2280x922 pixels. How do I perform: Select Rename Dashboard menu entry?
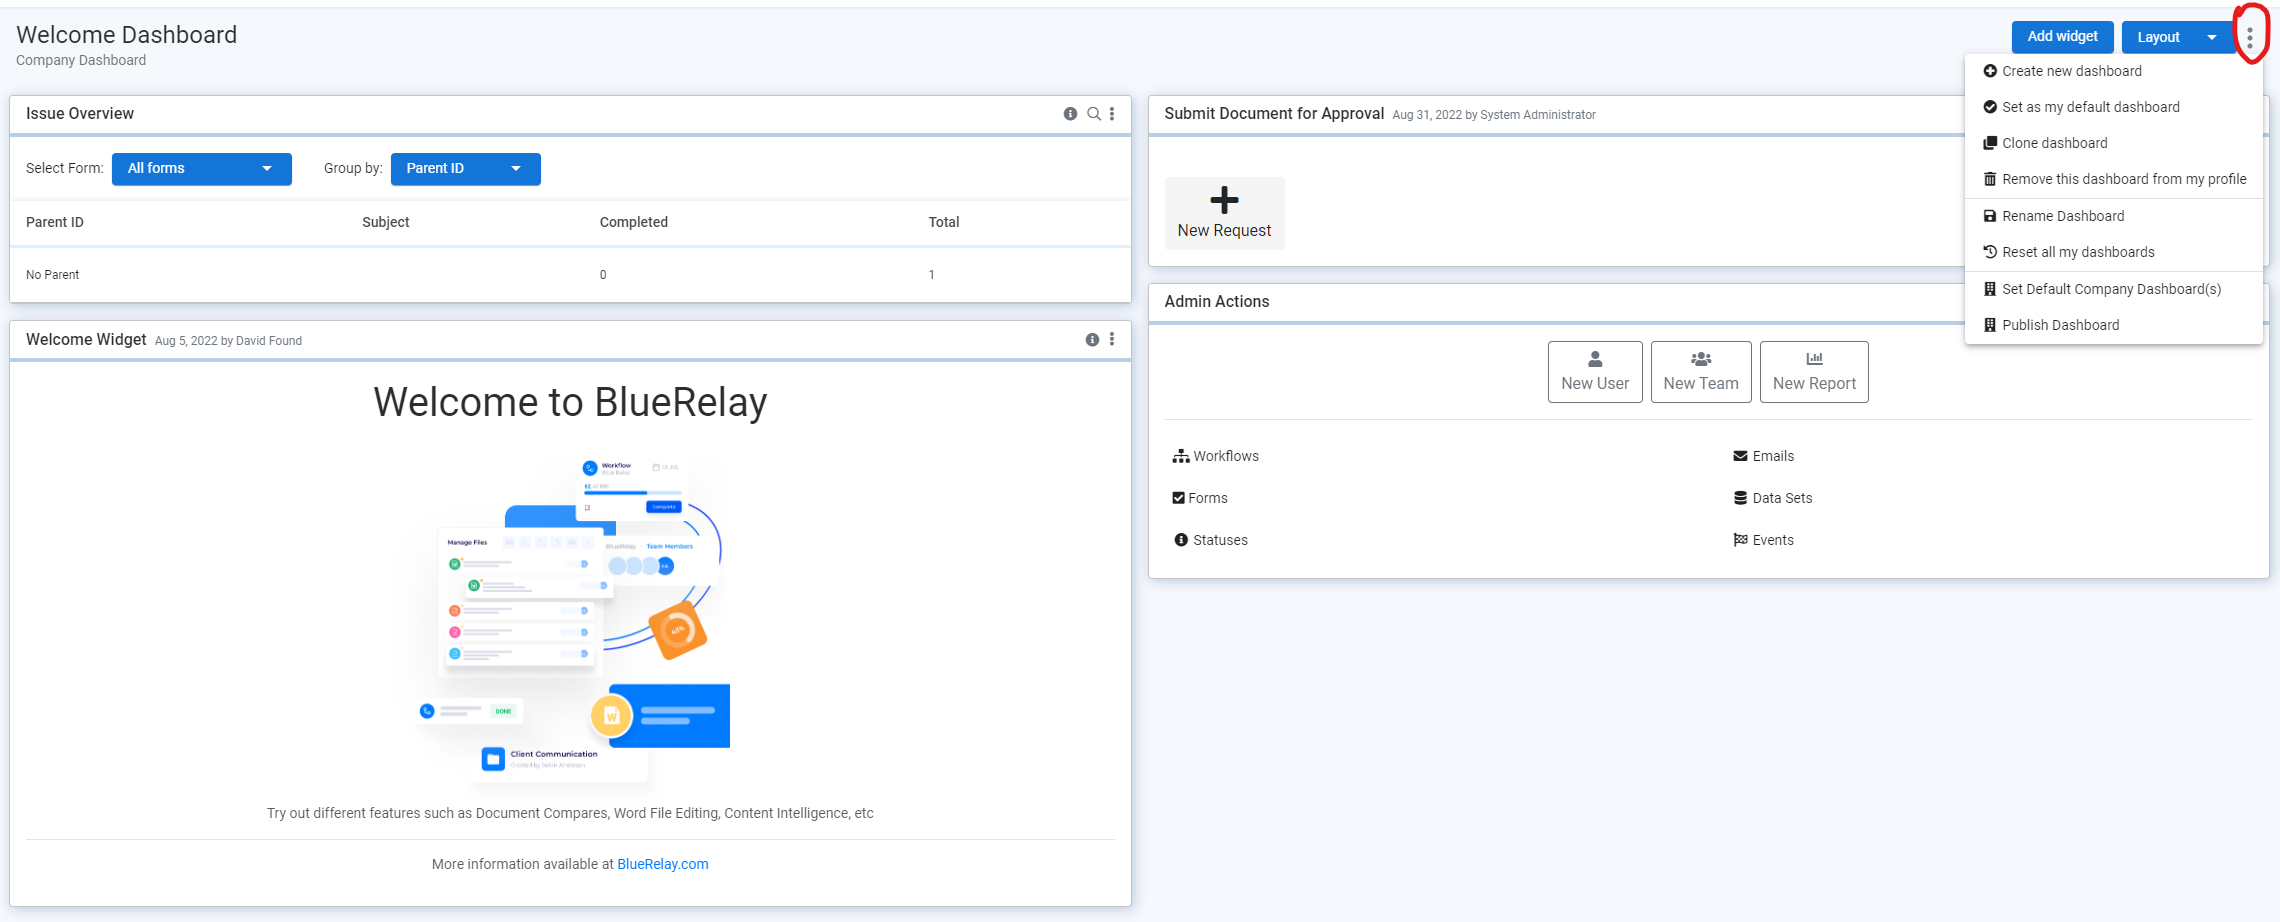tap(2114, 216)
